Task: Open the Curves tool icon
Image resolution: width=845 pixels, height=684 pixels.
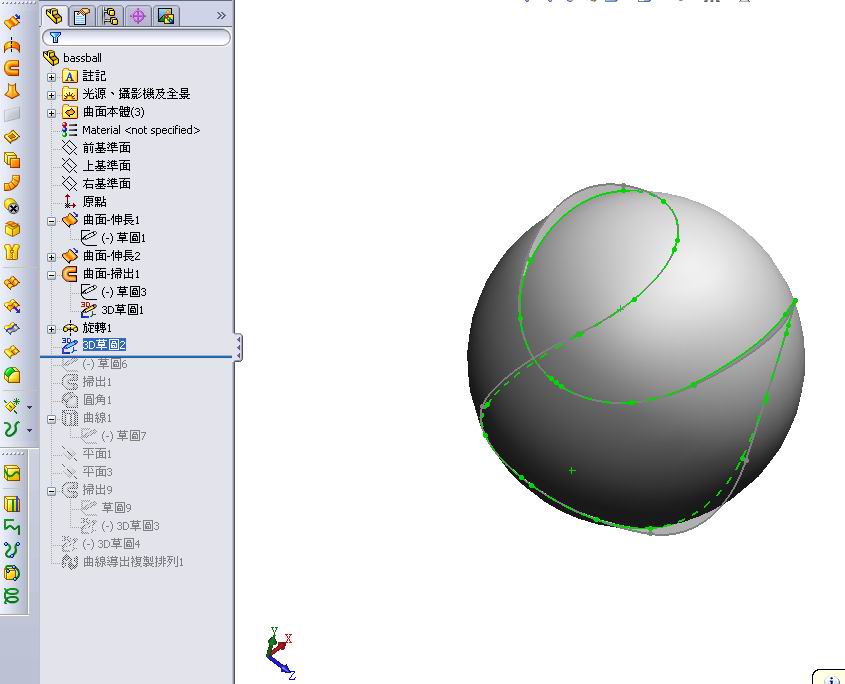Action: [12, 429]
